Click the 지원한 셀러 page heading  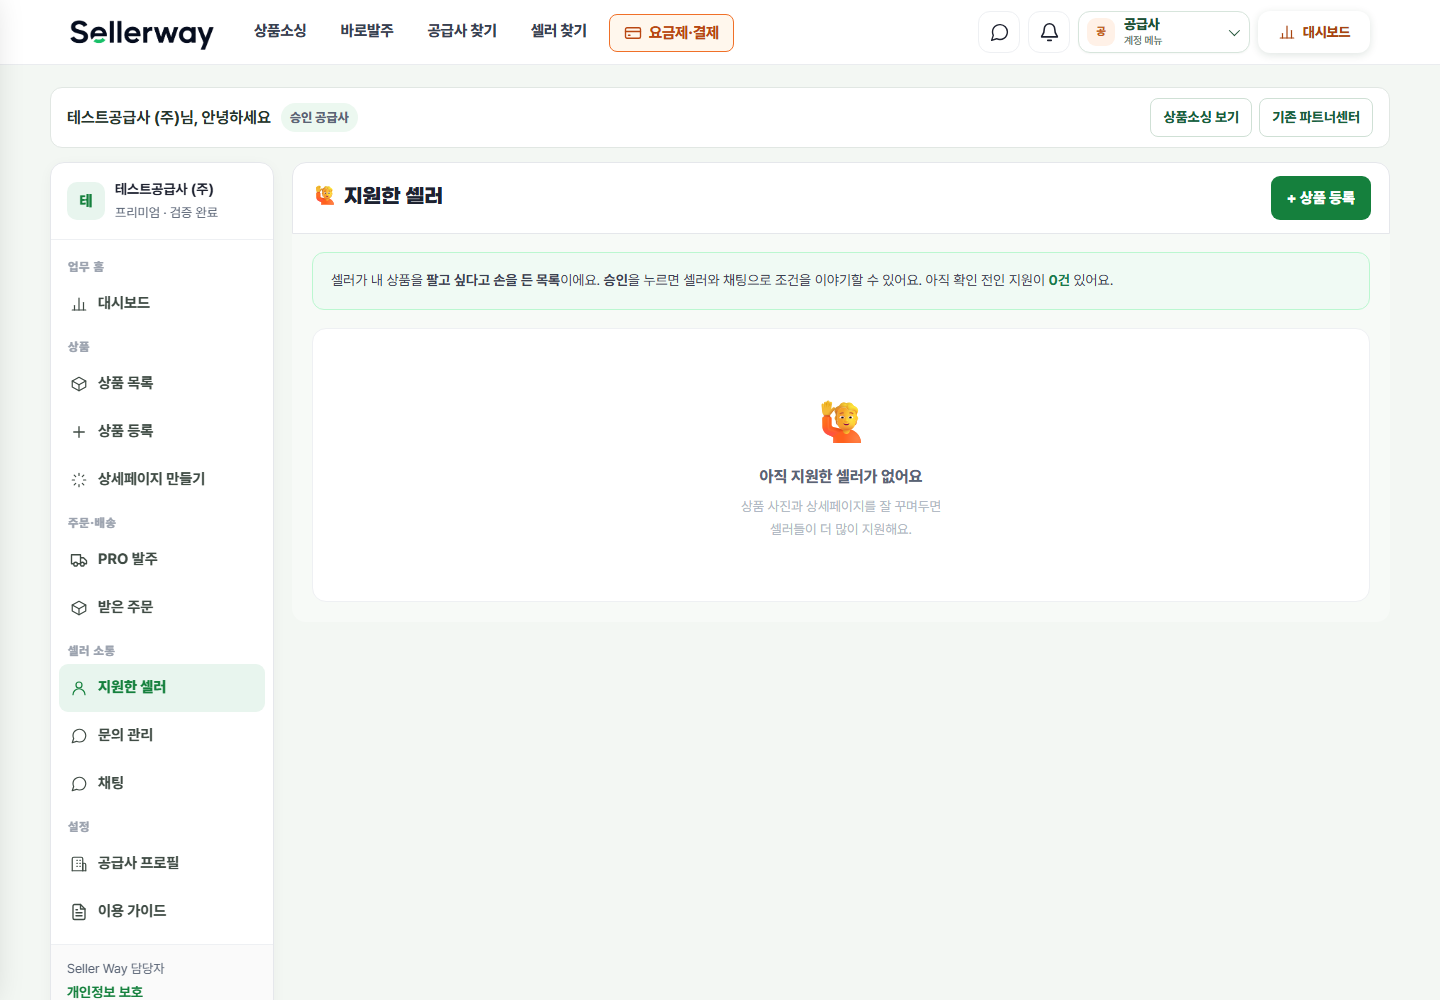393,196
